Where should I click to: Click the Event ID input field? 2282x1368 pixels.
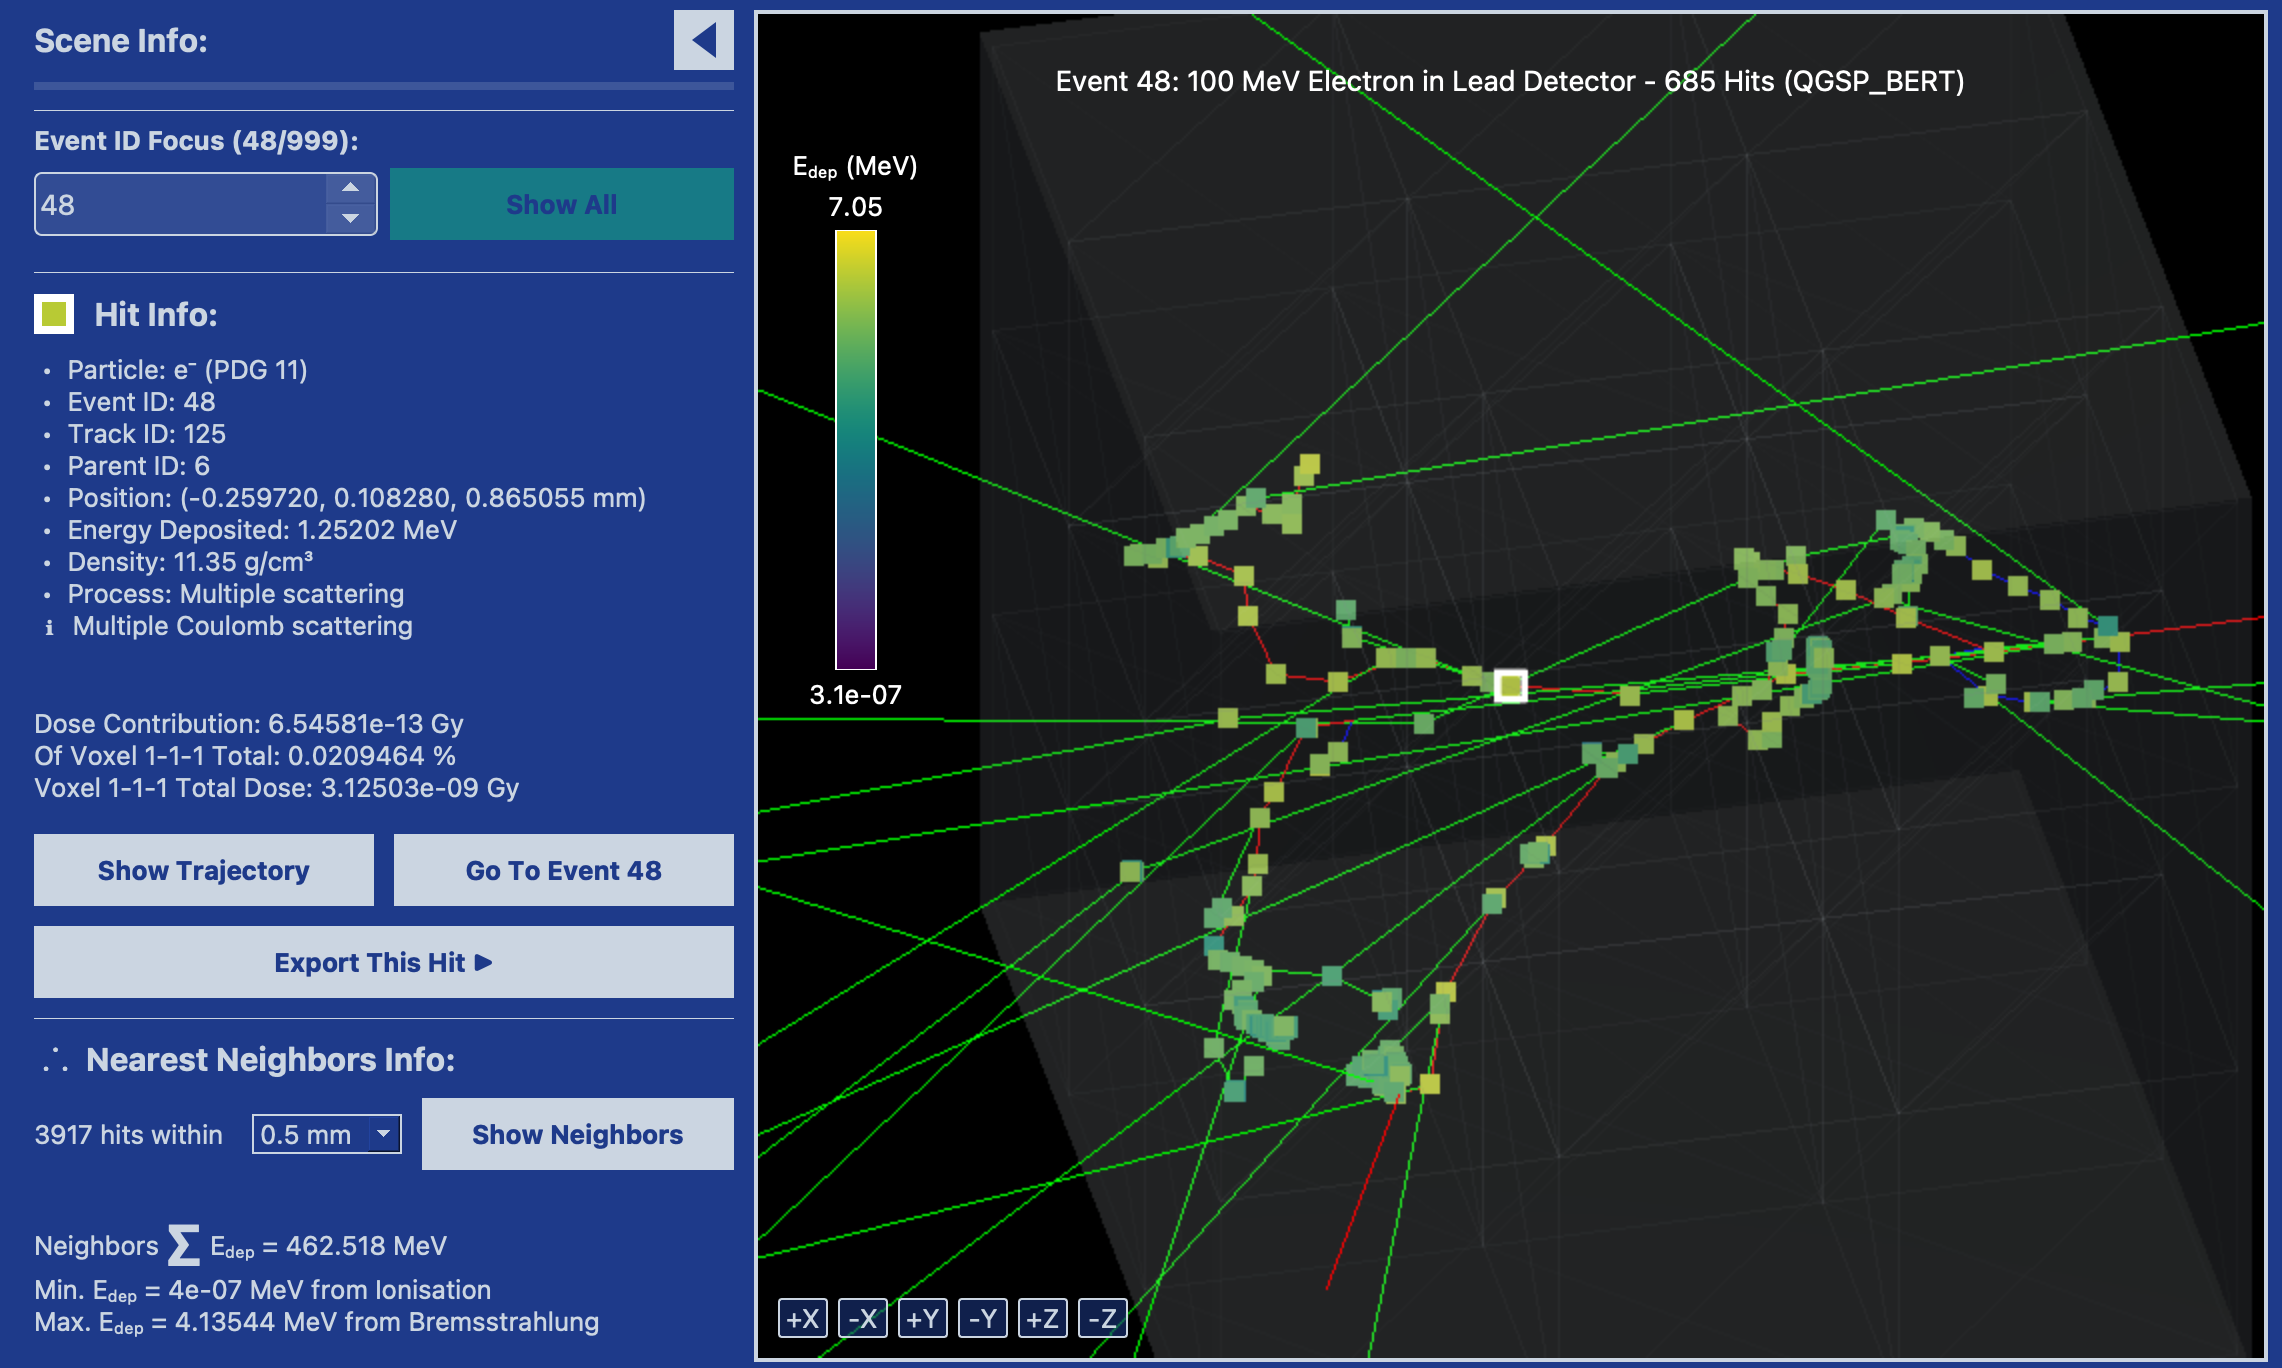(x=181, y=204)
